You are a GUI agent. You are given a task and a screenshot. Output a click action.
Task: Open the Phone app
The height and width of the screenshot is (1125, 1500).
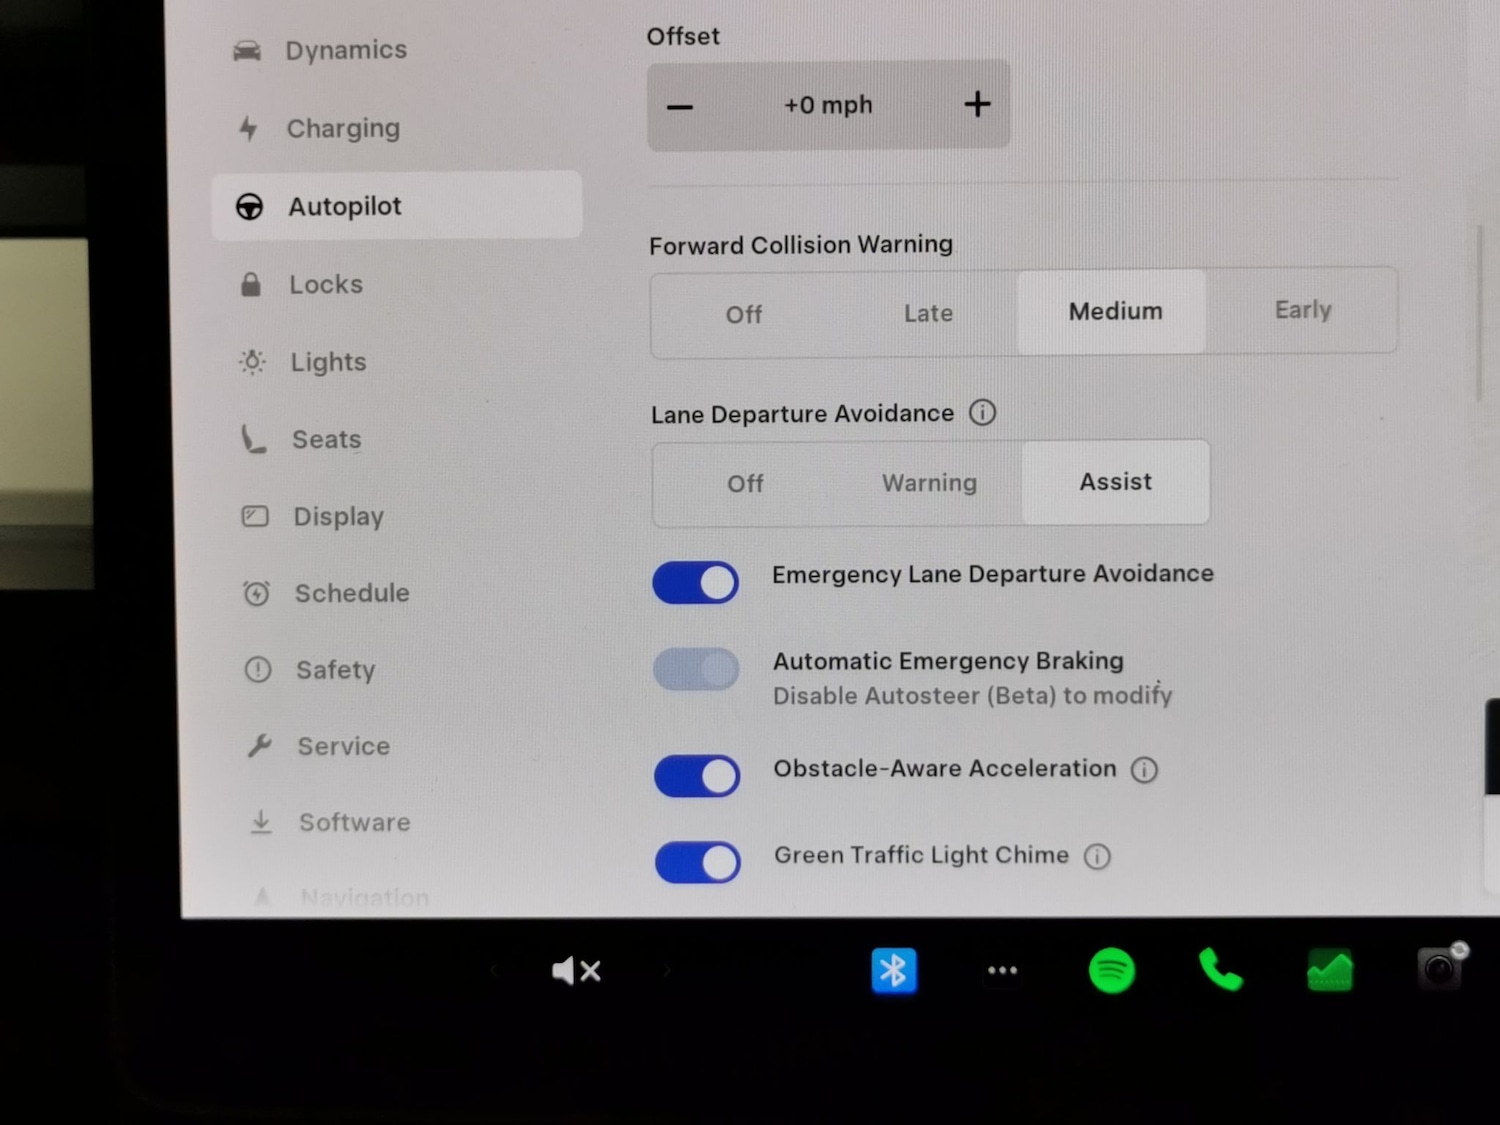[1220, 970]
